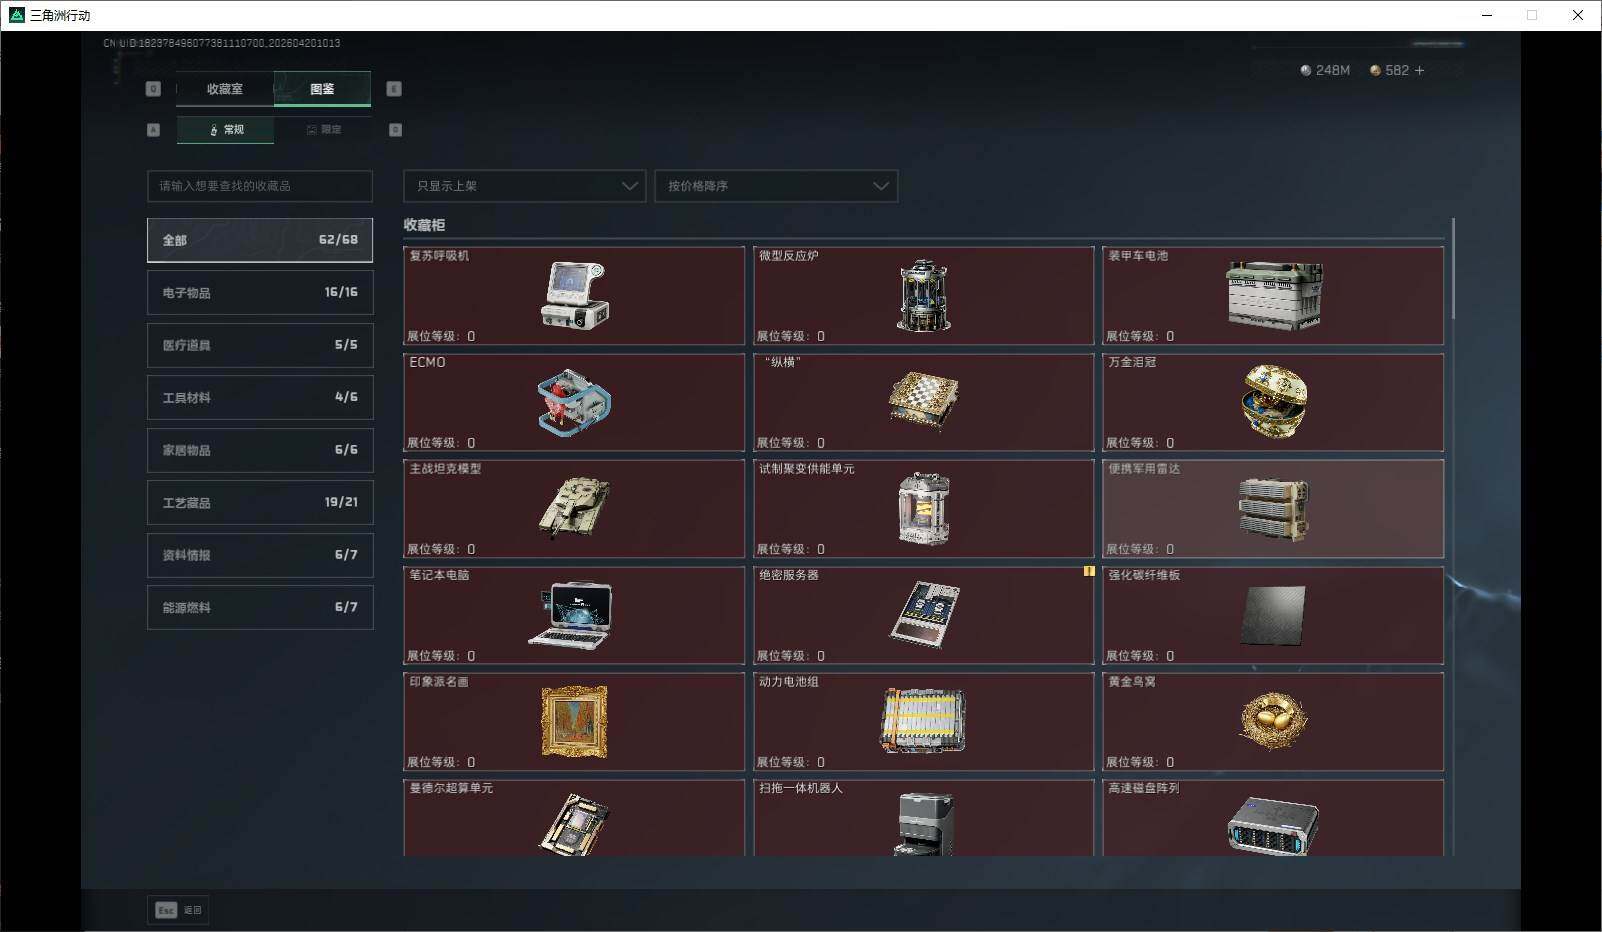Click the A key hint beside 常规

coord(153,130)
